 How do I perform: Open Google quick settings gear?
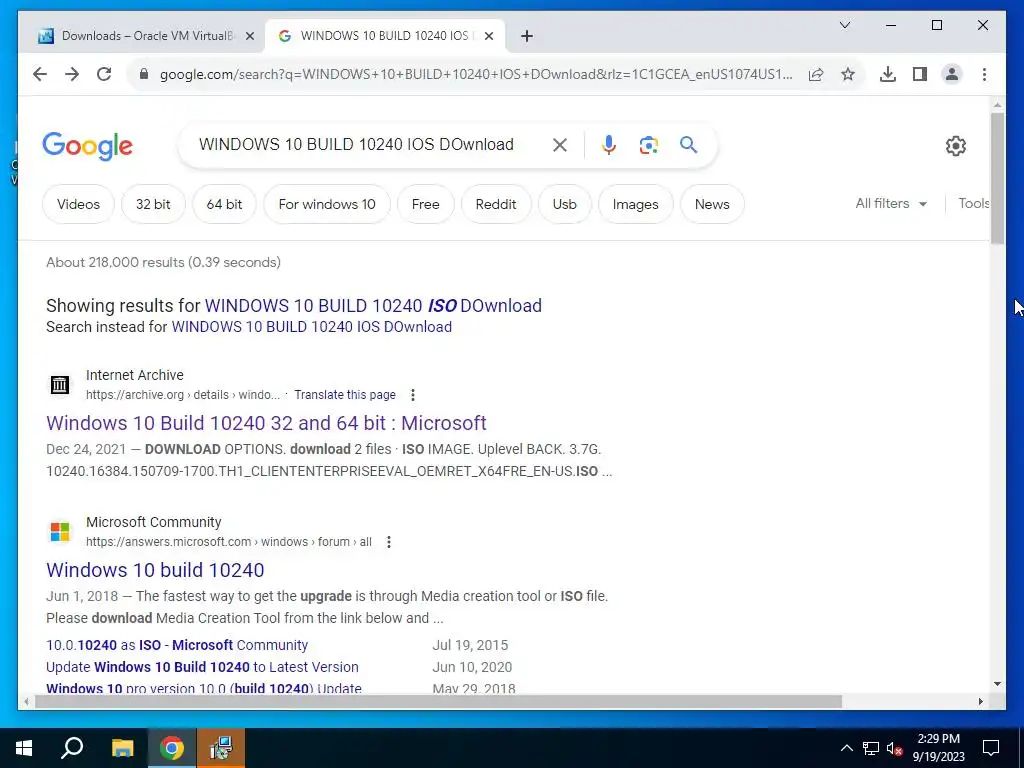pyautogui.click(x=955, y=146)
